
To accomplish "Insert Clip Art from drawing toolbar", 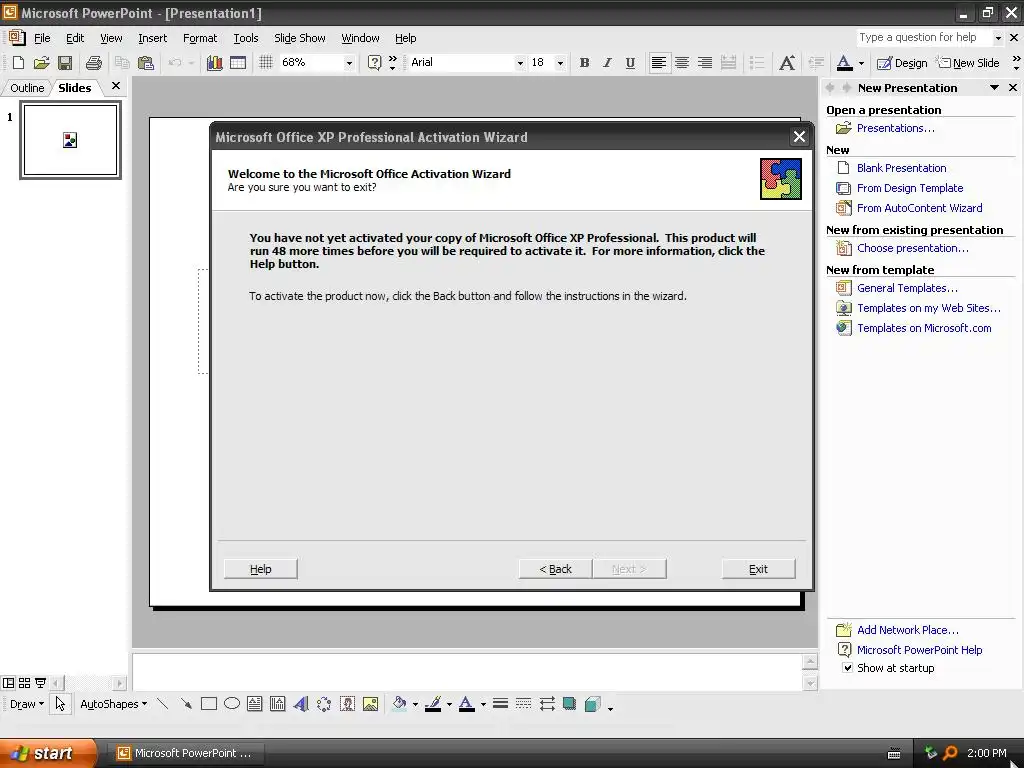I will [347, 703].
